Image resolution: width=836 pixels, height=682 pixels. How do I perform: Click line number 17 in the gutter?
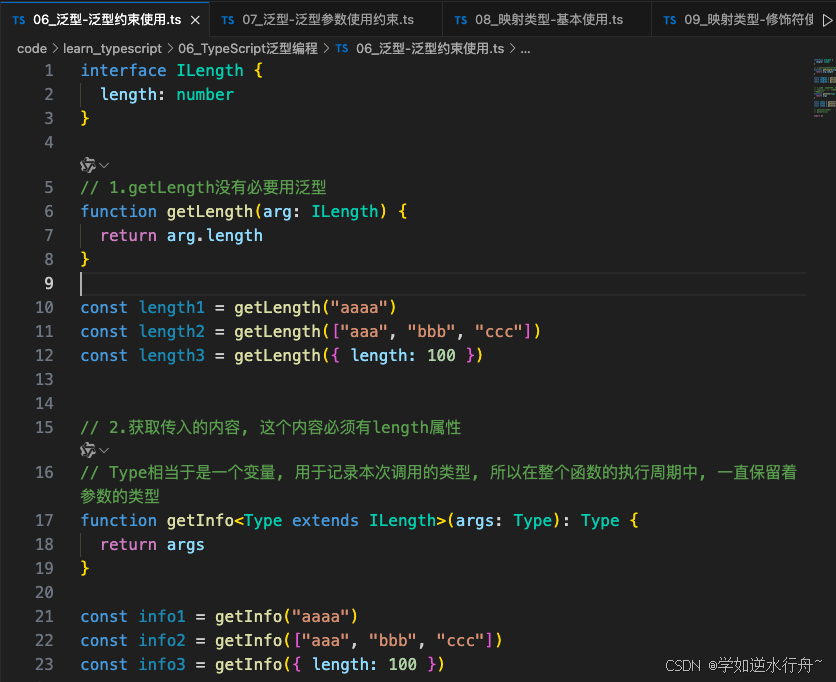point(44,520)
